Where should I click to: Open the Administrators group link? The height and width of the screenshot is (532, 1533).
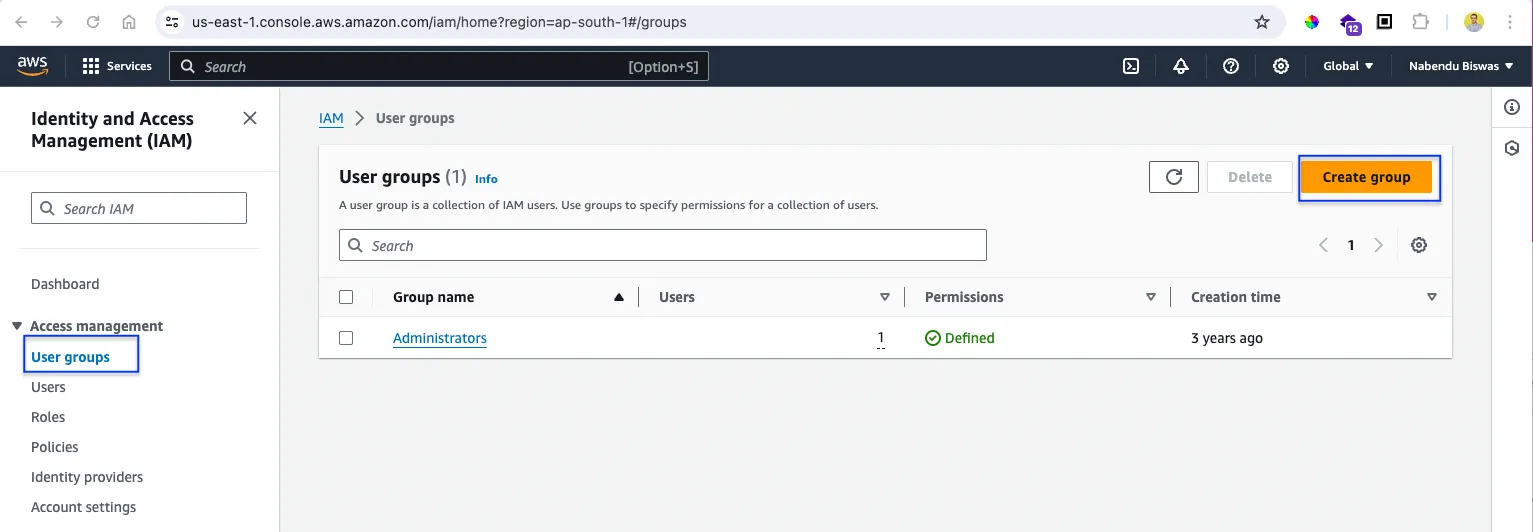click(x=440, y=338)
